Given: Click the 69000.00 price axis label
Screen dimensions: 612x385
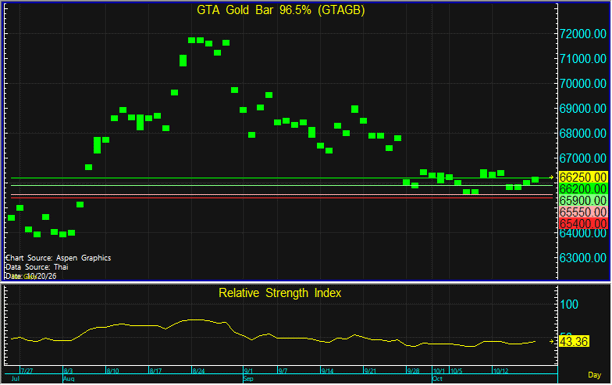Looking at the screenshot, I should click(583, 109).
